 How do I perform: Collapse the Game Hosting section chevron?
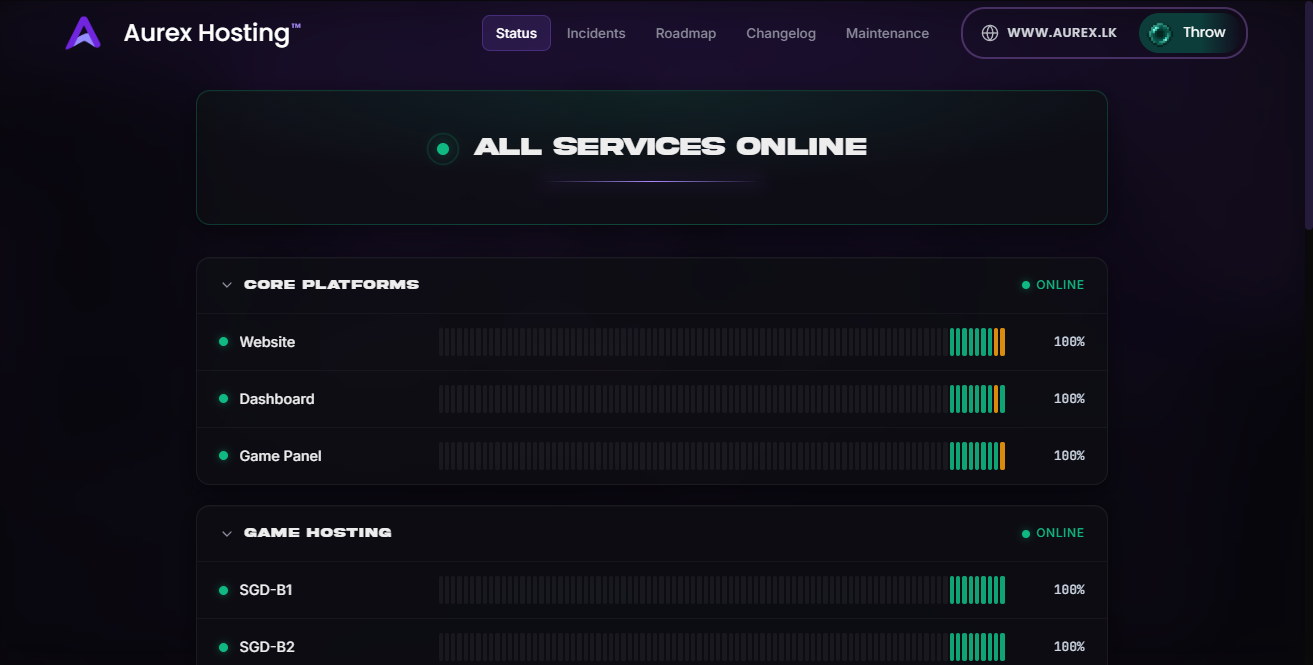[226, 533]
